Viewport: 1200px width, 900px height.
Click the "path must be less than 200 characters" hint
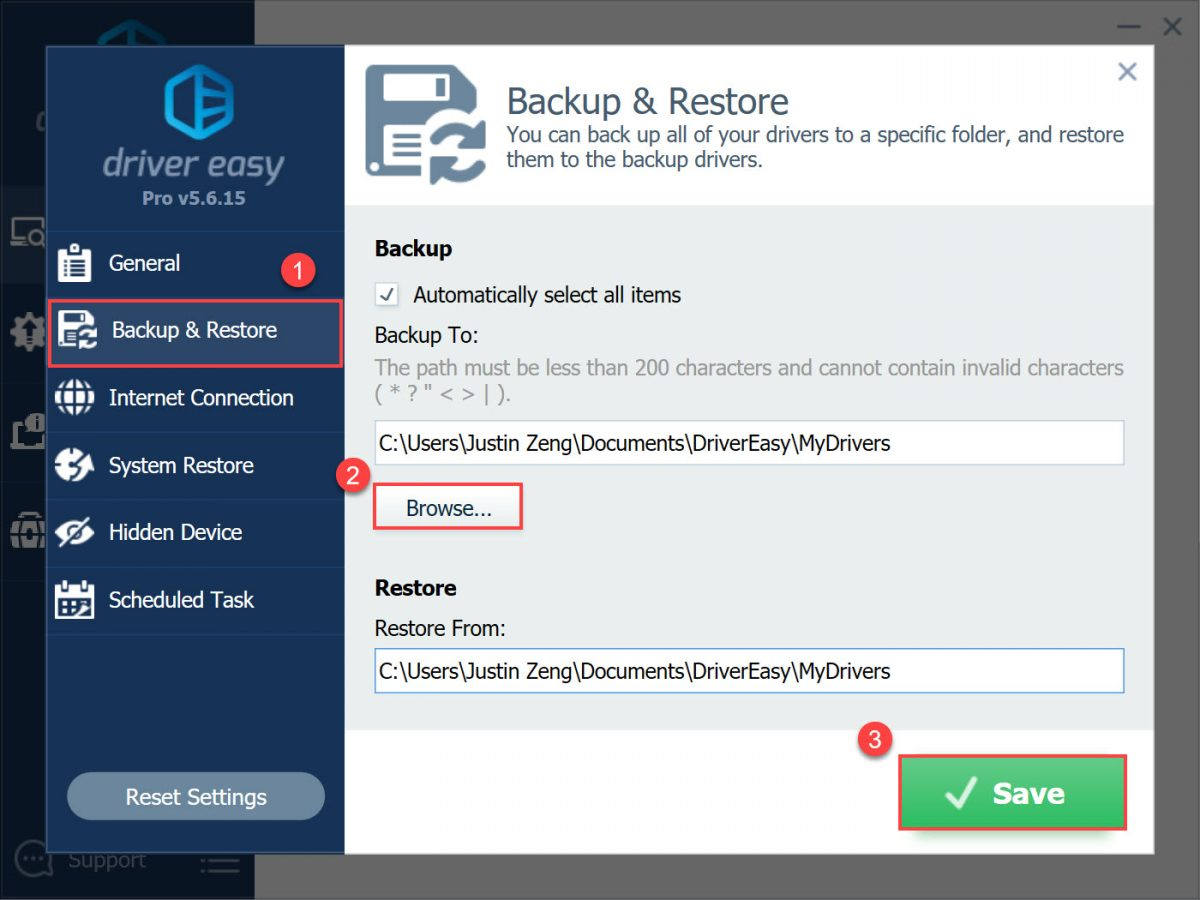pyautogui.click(x=749, y=381)
